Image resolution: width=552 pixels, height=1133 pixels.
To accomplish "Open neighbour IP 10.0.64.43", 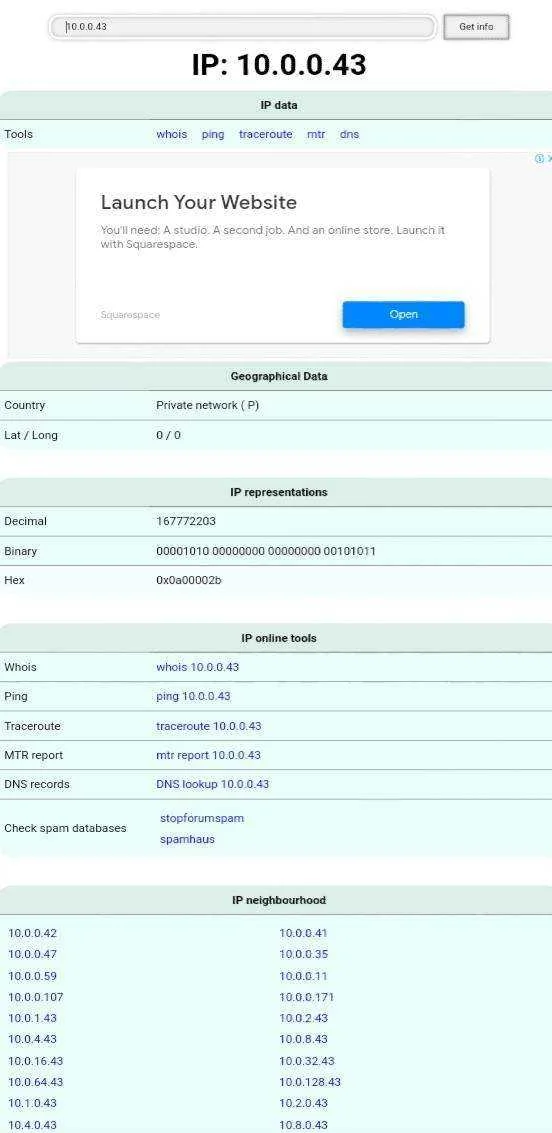I will [35, 1082].
